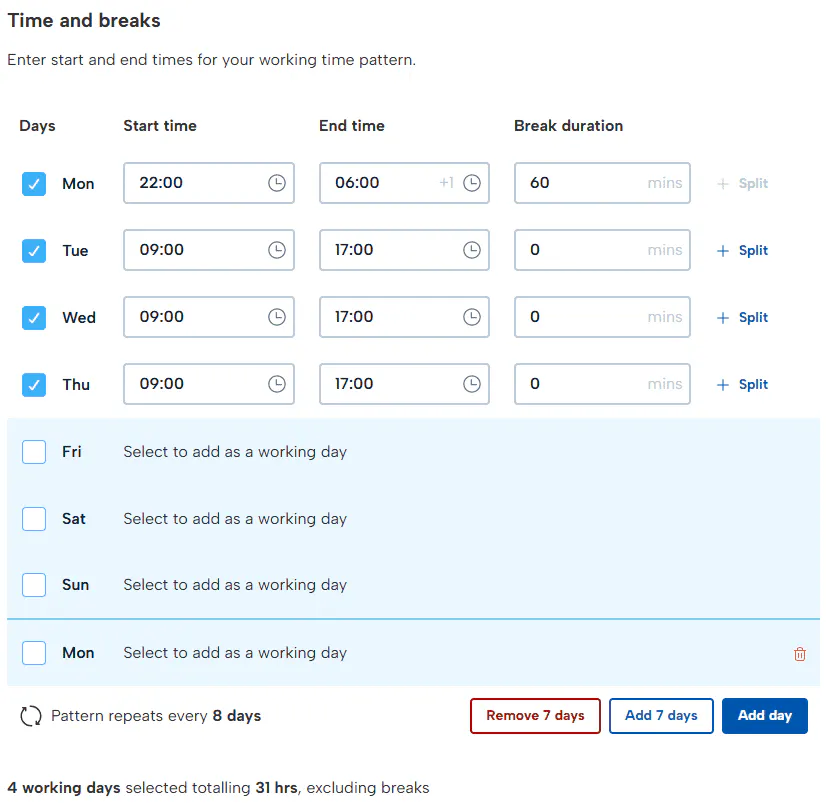Open time picker for Tuesday end time
Viewport: 826px width, 803px height.
pos(472,250)
